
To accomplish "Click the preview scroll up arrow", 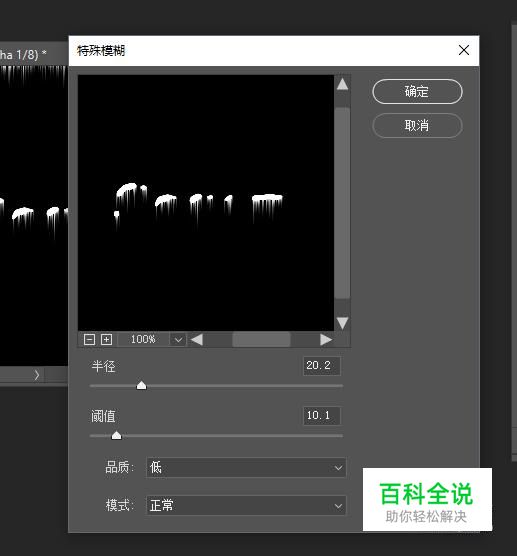I will pos(342,84).
